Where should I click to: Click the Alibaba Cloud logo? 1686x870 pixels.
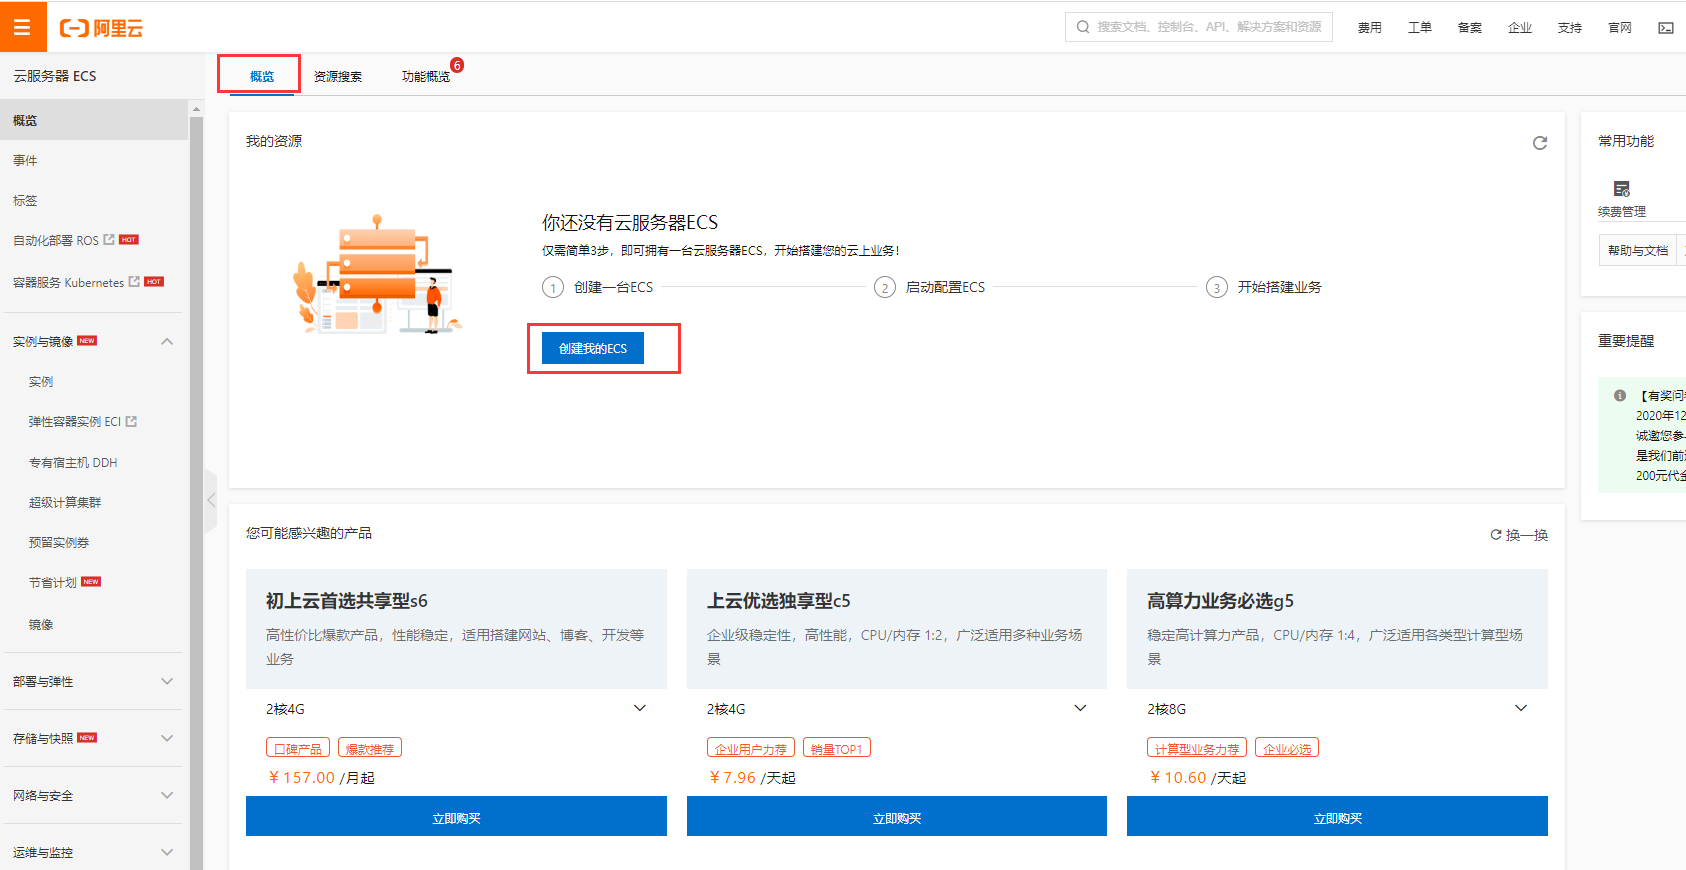[x=101, y=28]
